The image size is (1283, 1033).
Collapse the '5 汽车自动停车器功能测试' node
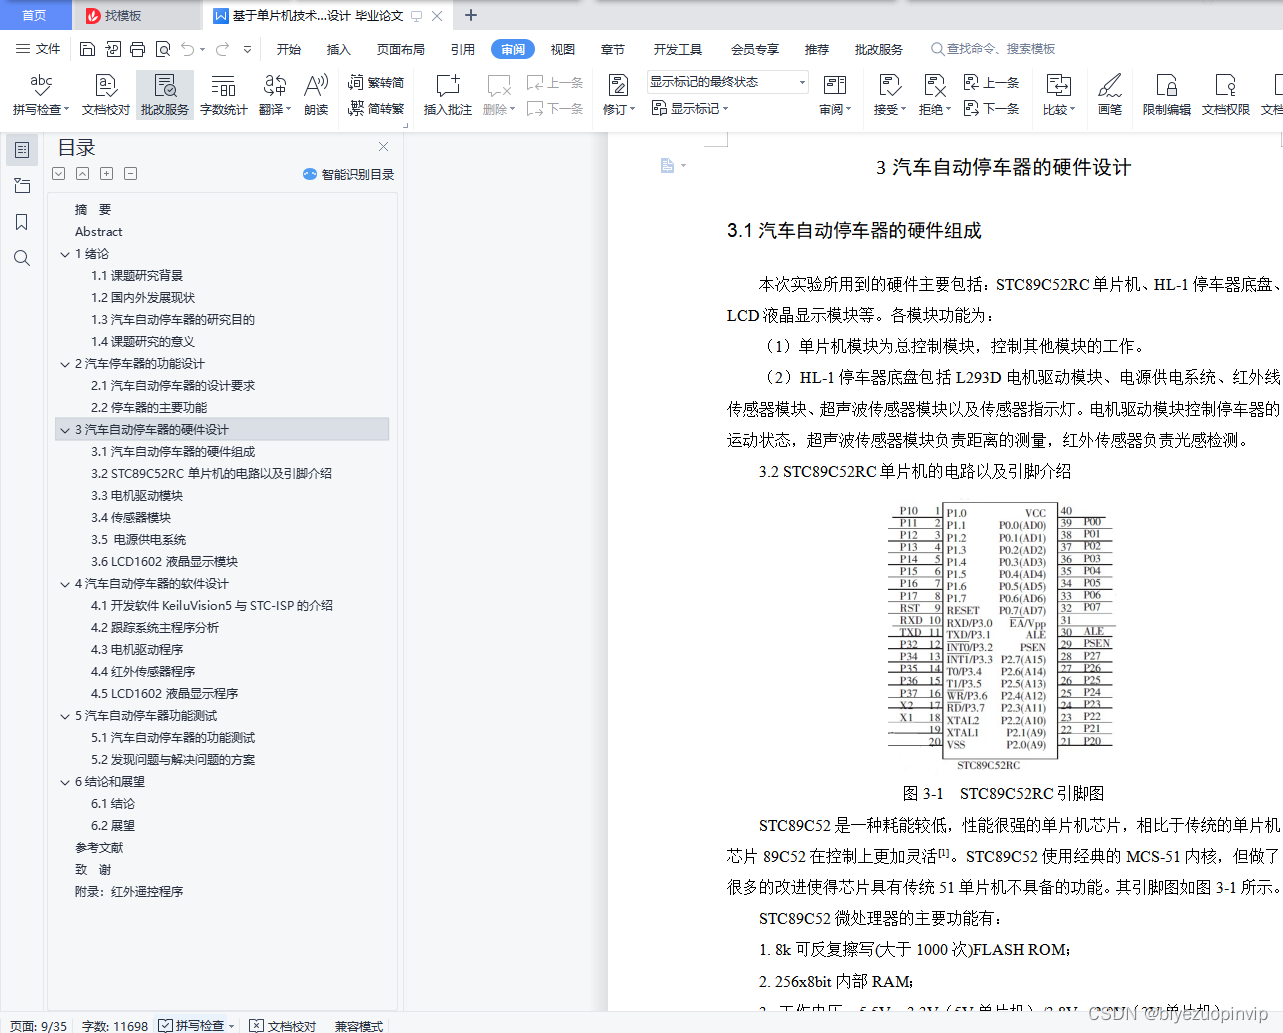click(x=65, y=716)
